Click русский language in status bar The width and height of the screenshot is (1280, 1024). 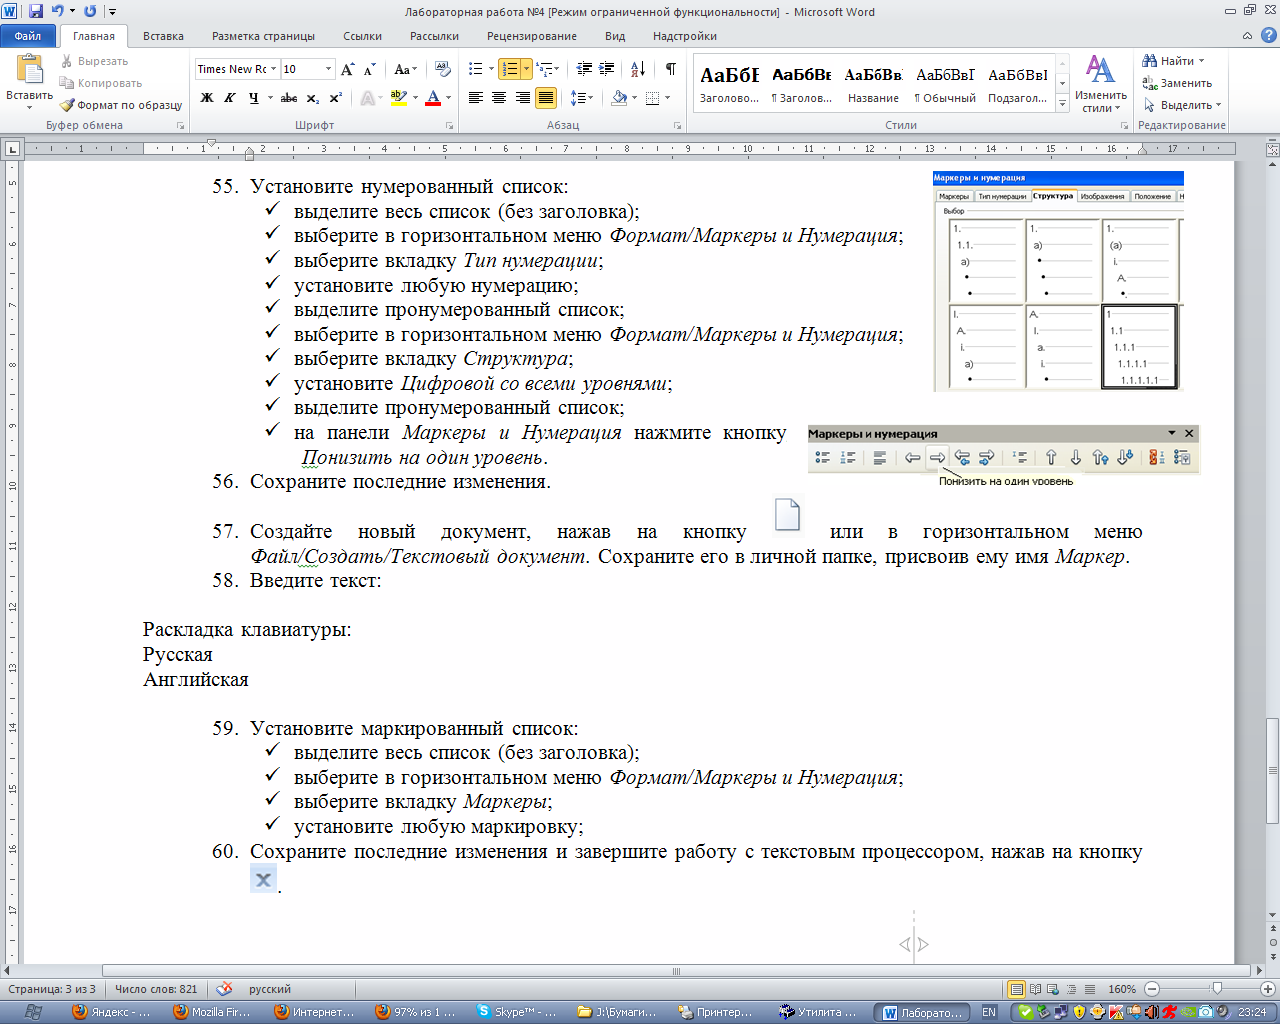click(x=270, y=989)
